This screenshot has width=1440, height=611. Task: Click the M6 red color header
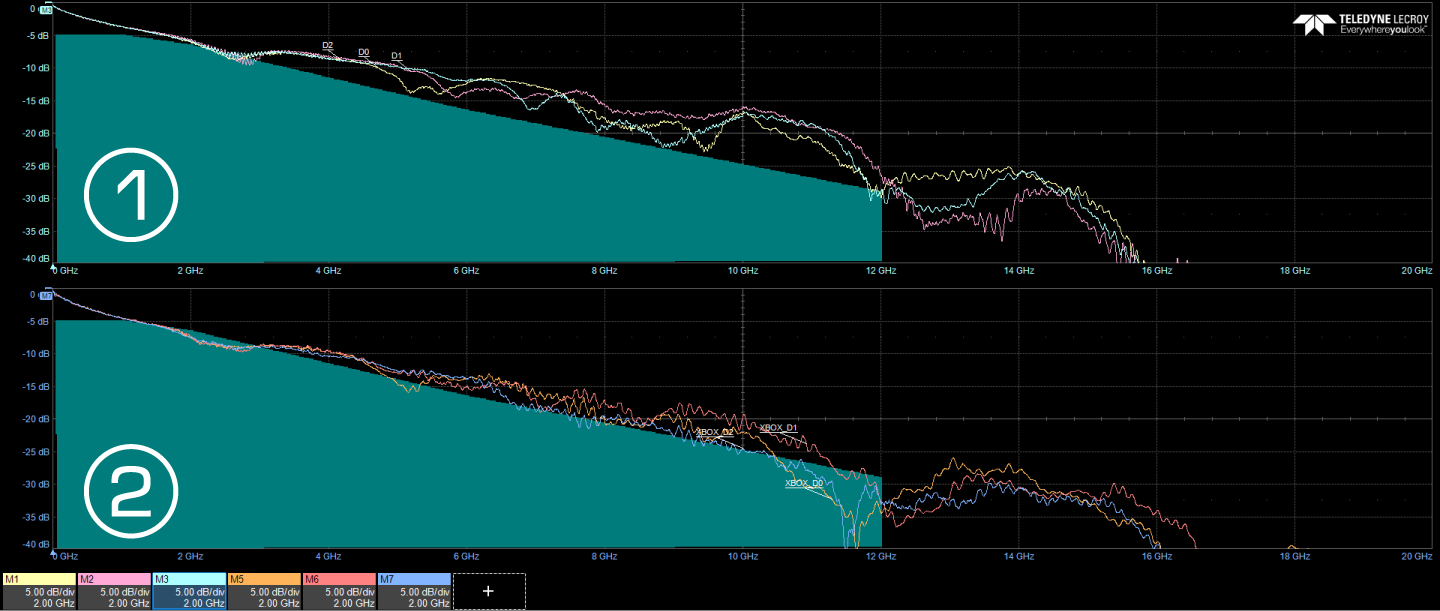tap(339, 579)
